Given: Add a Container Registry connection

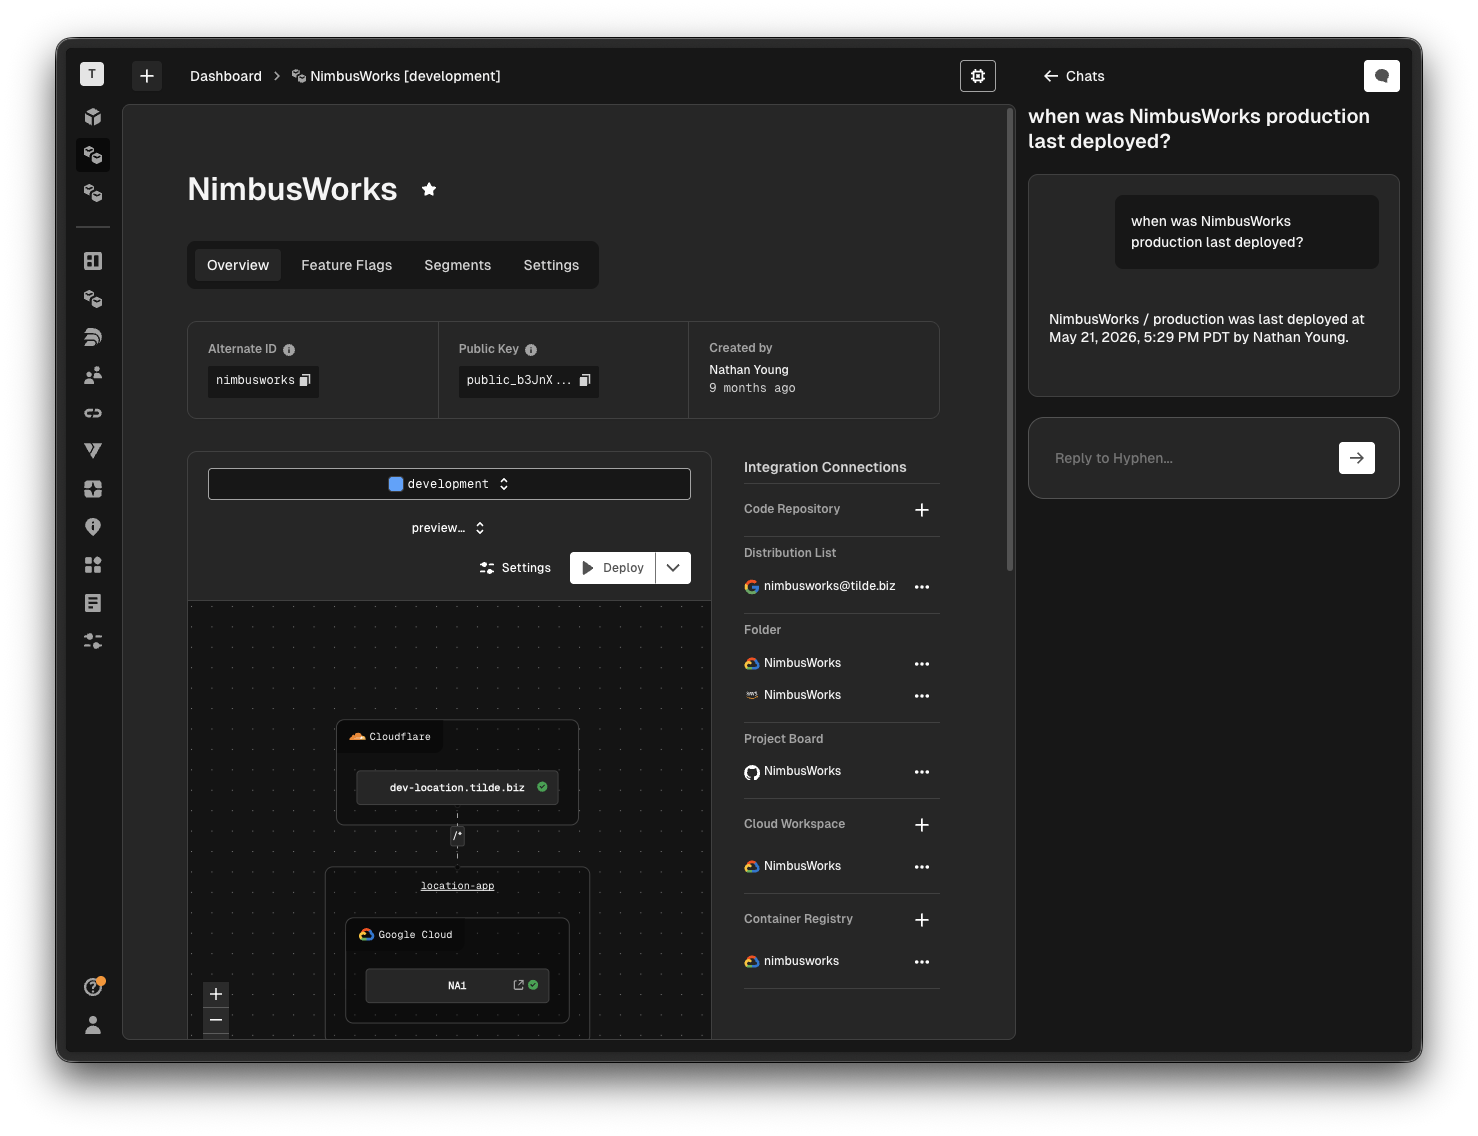Looking at the screenshot, I should pyautogui.click(x=922, y=920).
